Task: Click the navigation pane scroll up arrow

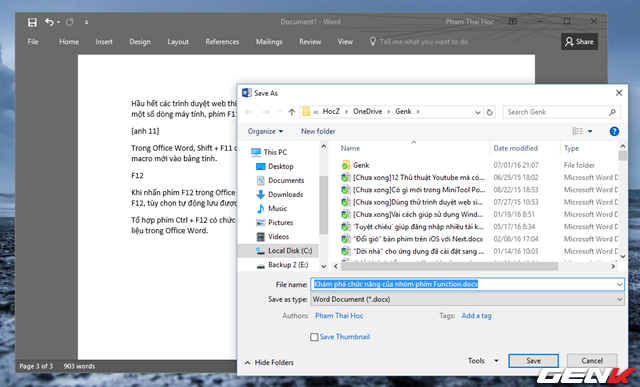Action: (323, 147)
